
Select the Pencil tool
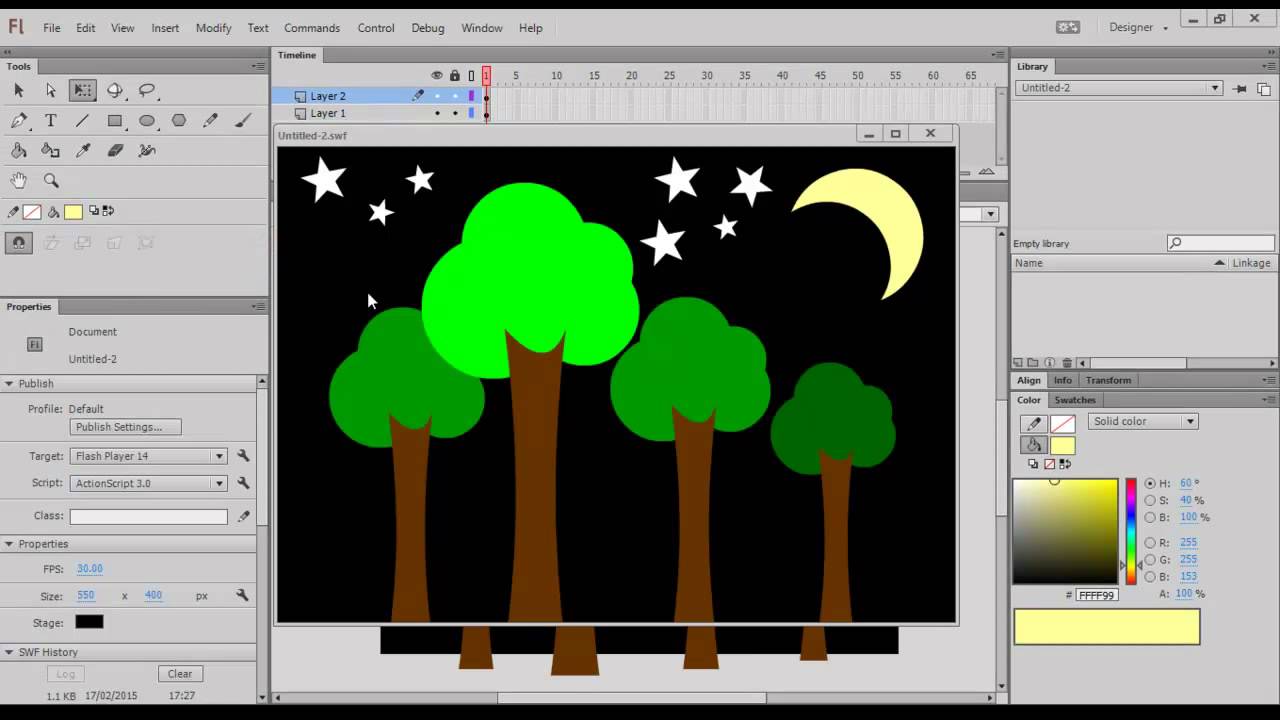coord(211,121)
